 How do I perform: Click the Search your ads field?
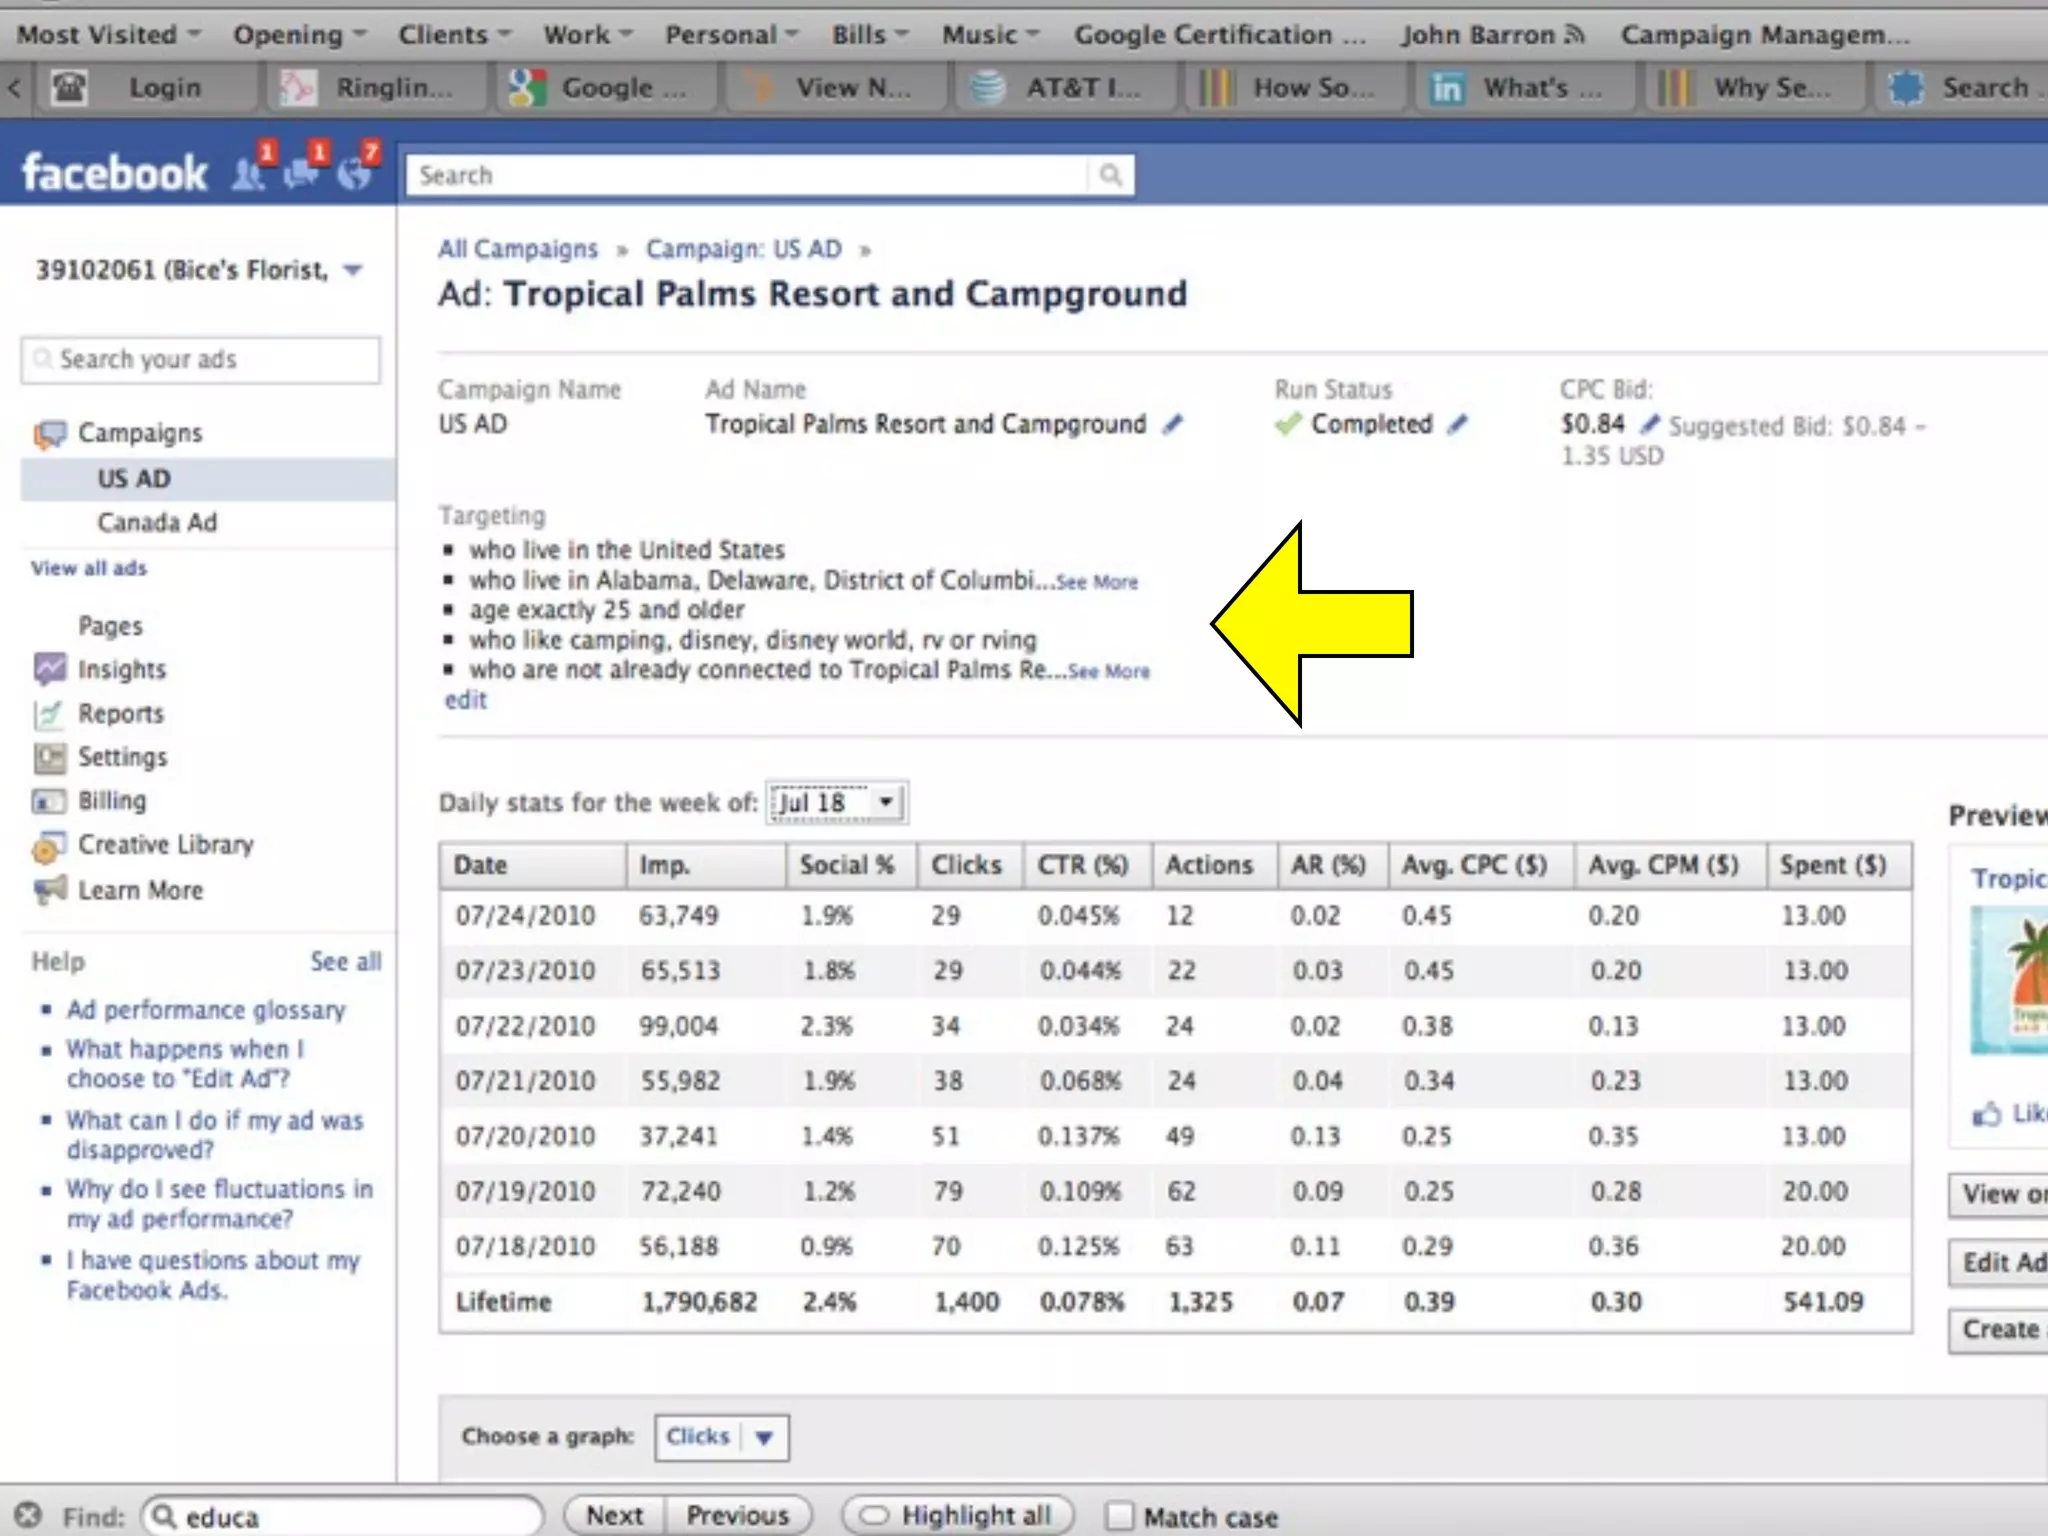[x=200, y=360]
